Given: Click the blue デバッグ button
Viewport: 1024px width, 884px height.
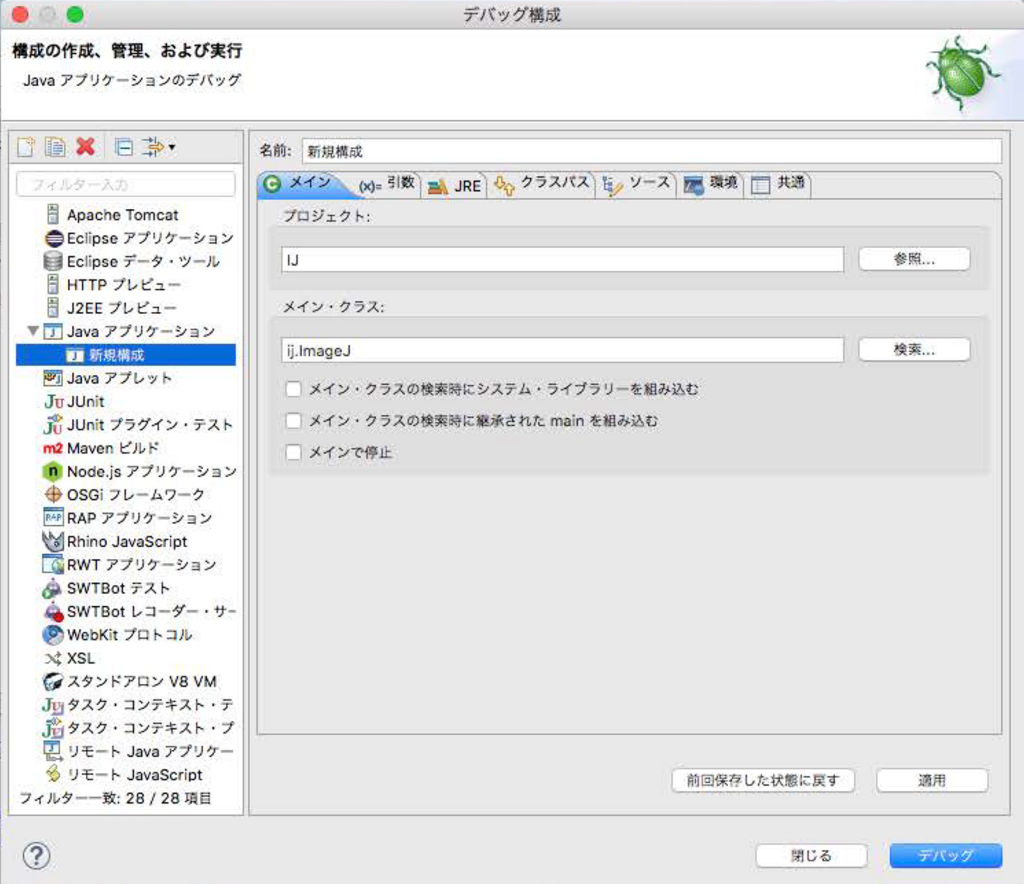Looking at the screenshot, I should coord(946,855).
